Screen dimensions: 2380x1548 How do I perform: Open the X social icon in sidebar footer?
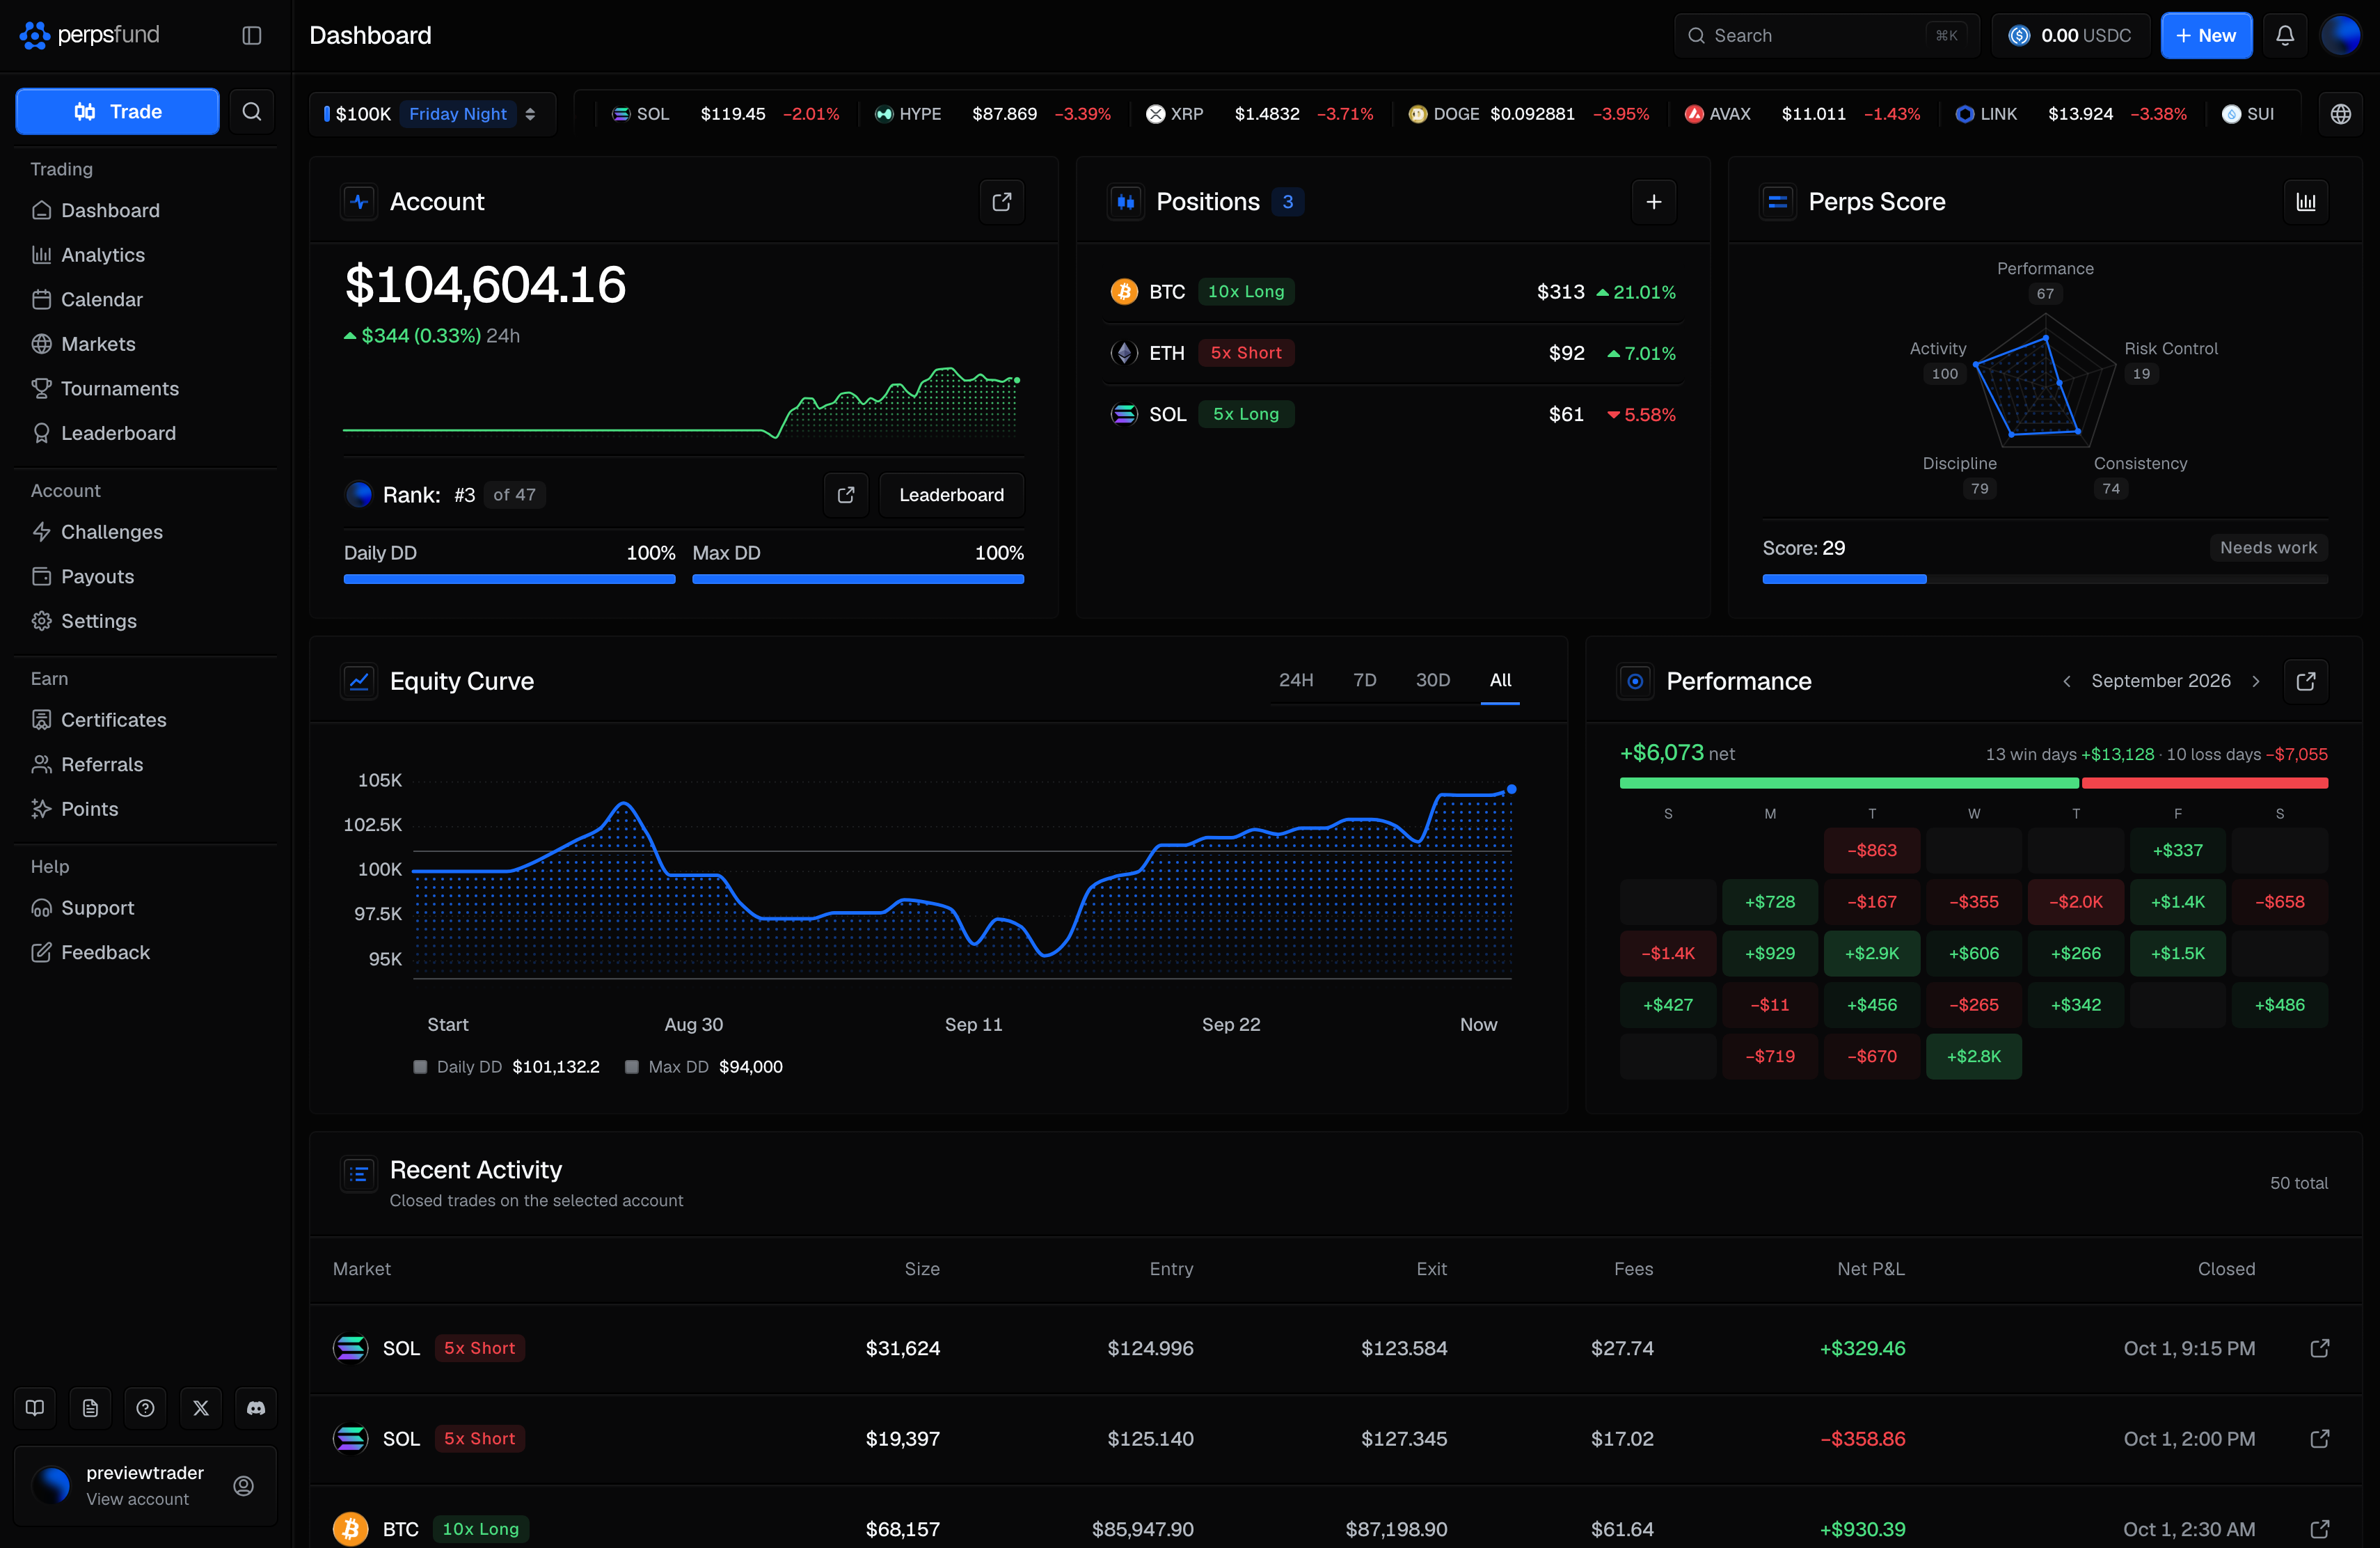[x=201, y=1408]
